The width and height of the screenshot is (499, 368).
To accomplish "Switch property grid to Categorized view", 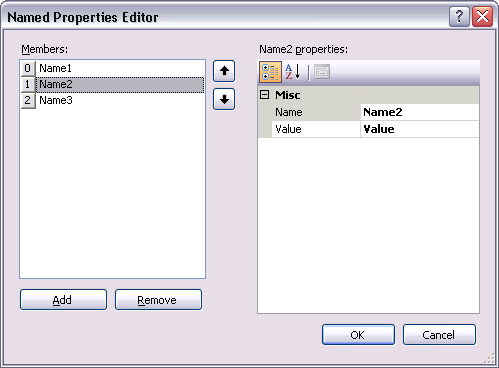I will point(270,72).
